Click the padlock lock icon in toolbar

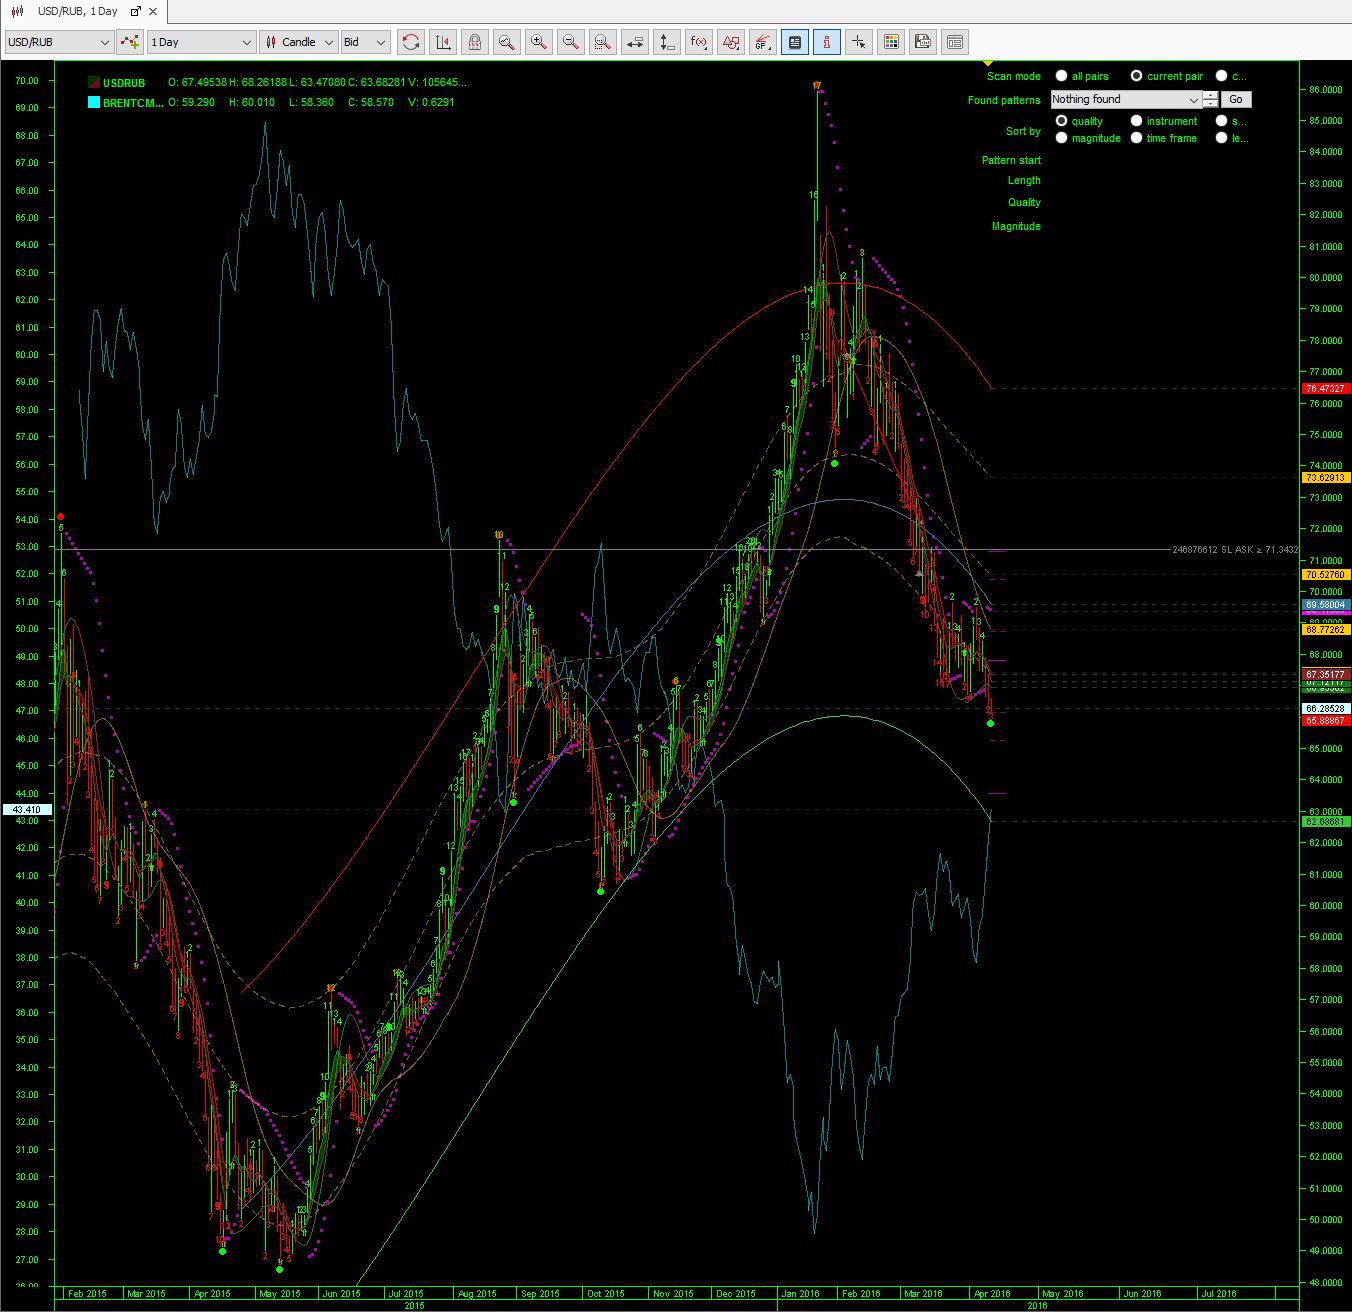[475, 42]
